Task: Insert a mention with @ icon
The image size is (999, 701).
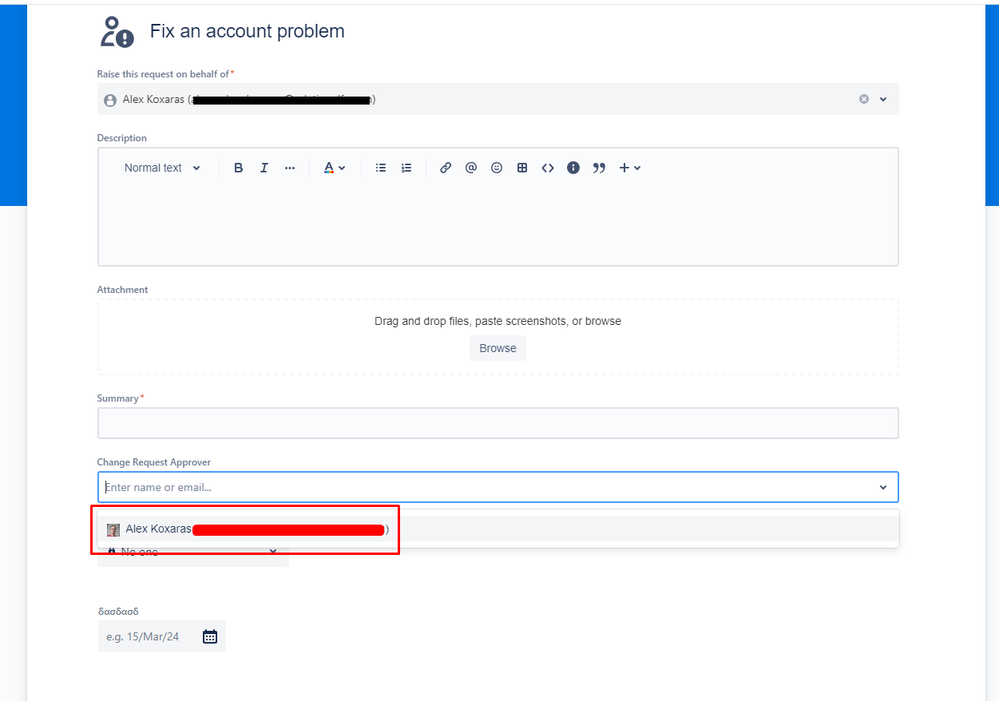Action: pos(471,168)
